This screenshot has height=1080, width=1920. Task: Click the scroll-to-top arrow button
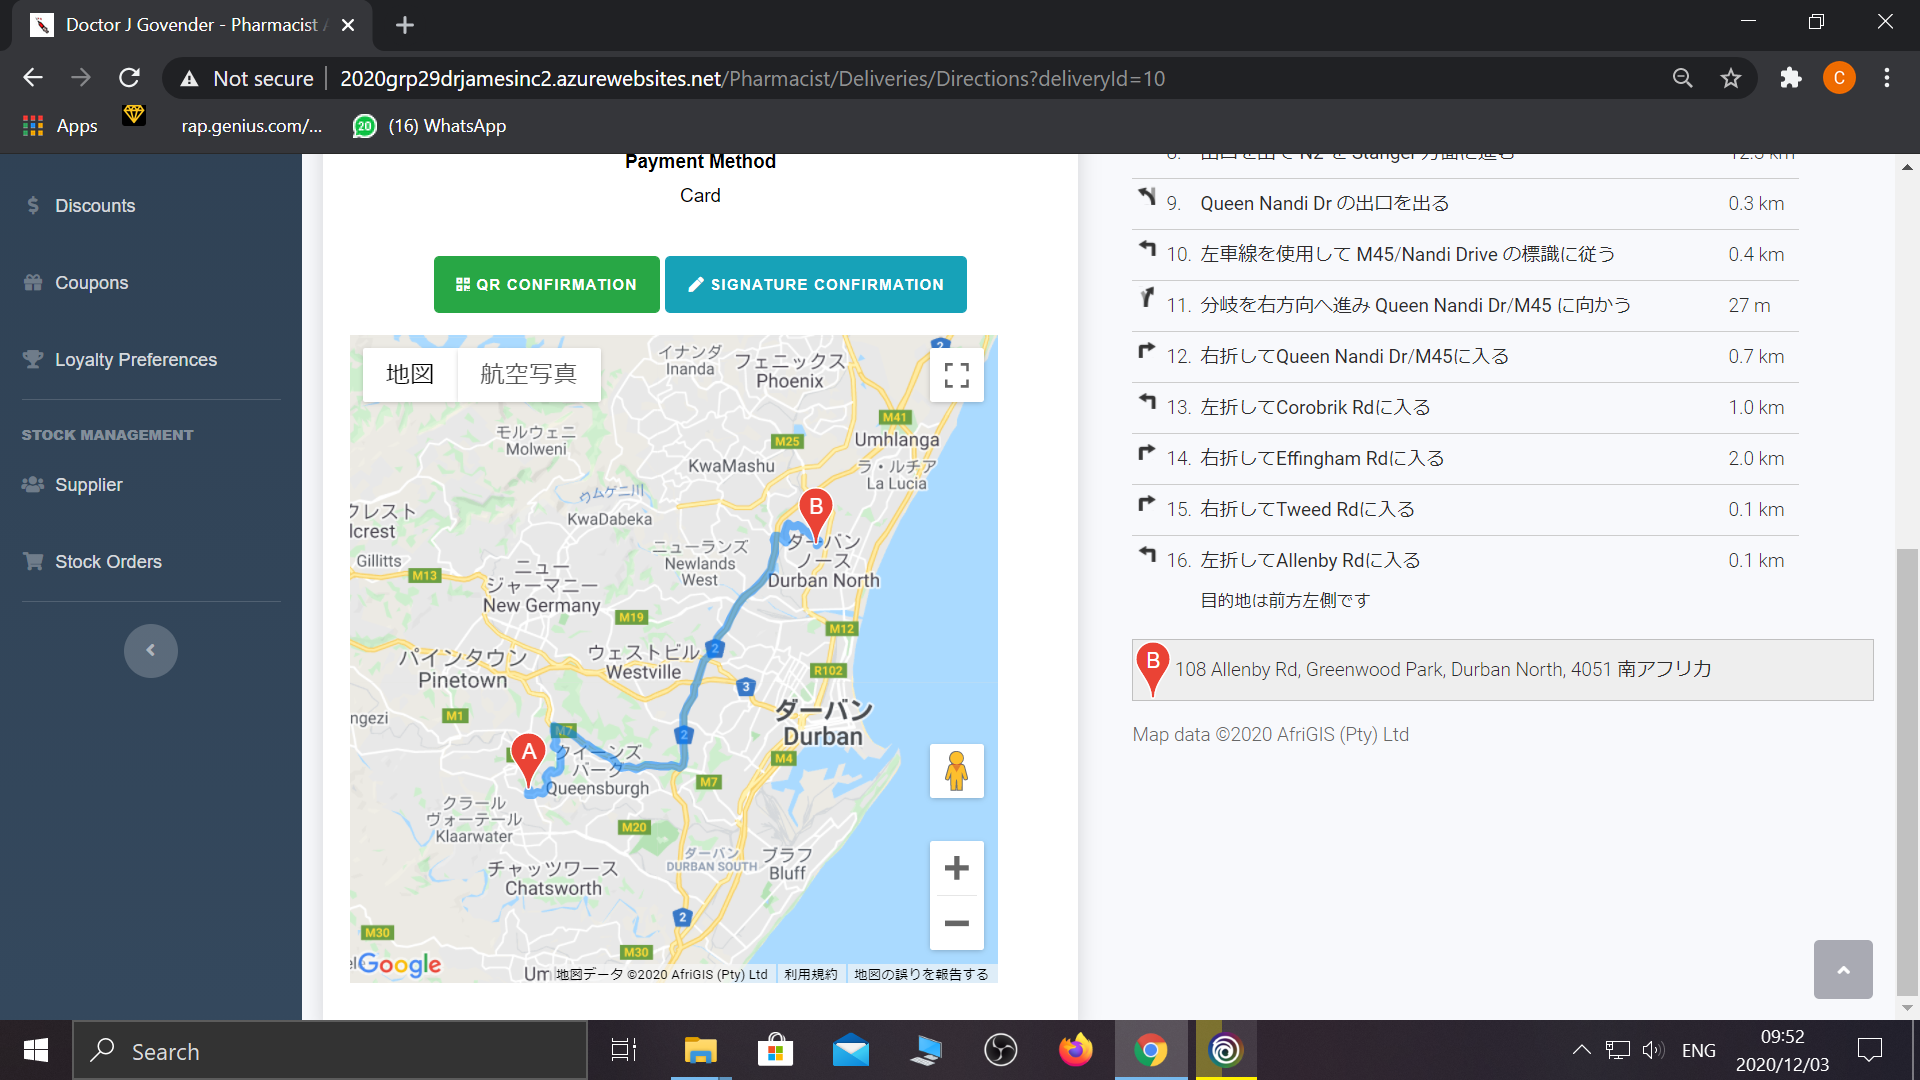pyautogui.click(x=1843, y=969)
